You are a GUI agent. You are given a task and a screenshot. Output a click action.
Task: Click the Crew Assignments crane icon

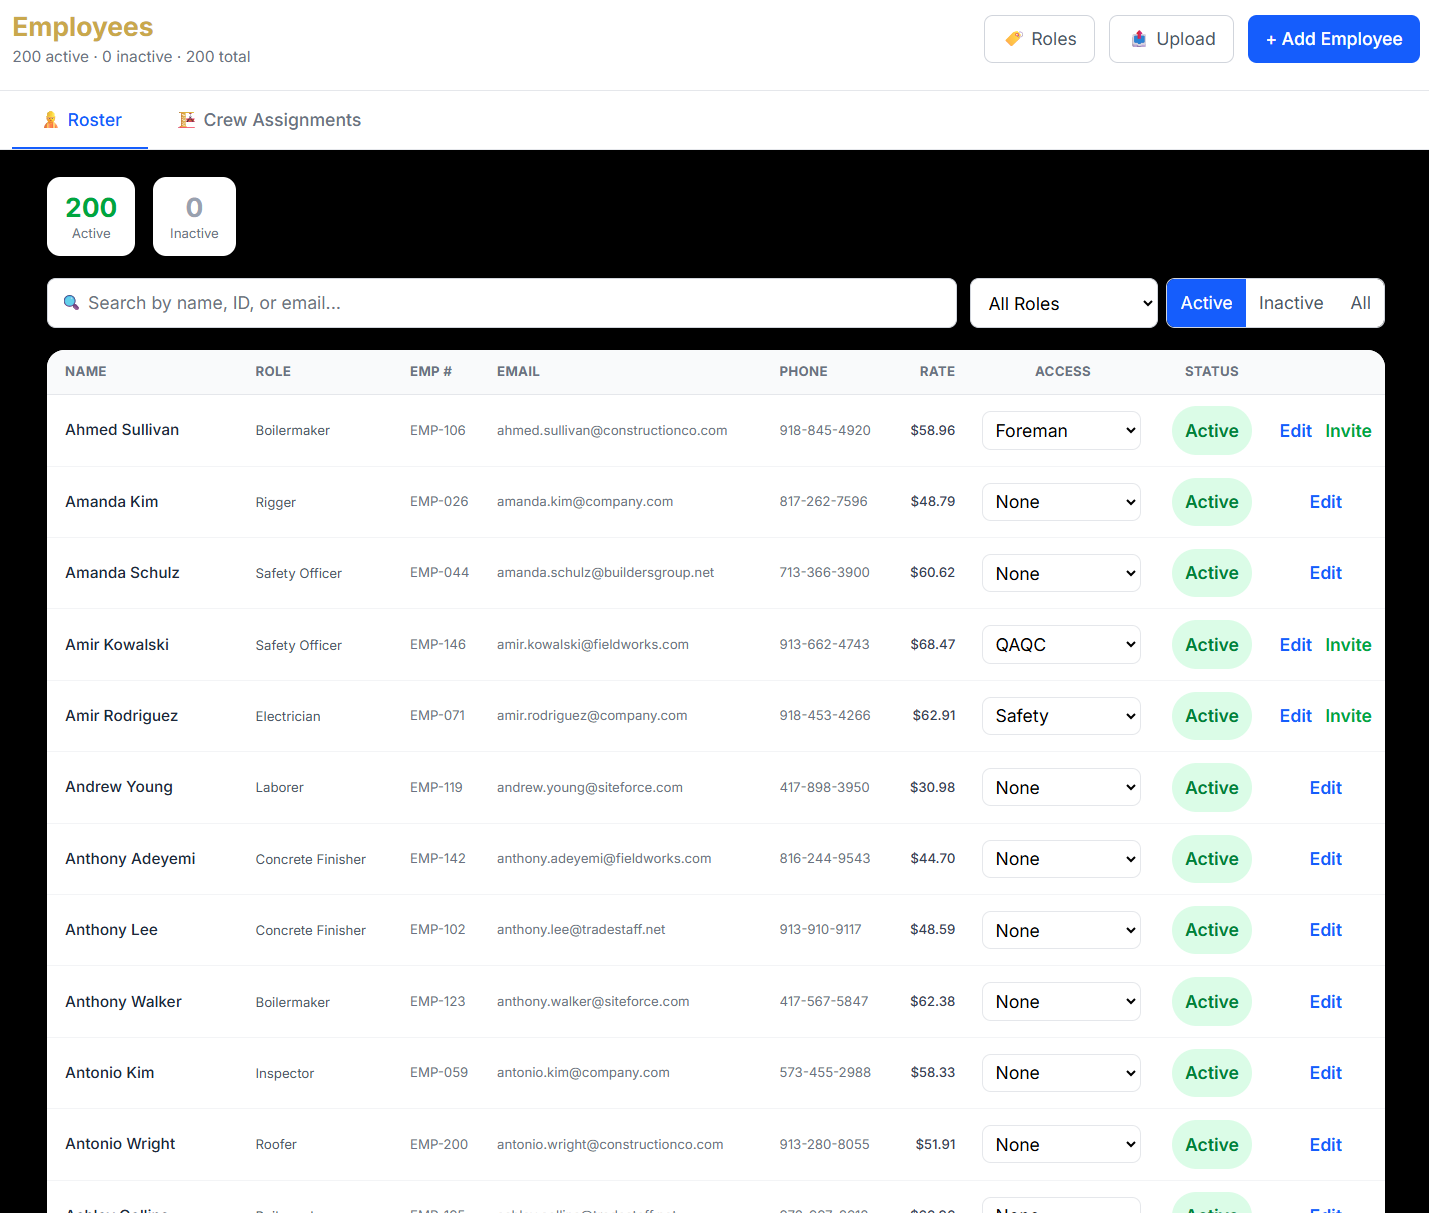[187, 120]
